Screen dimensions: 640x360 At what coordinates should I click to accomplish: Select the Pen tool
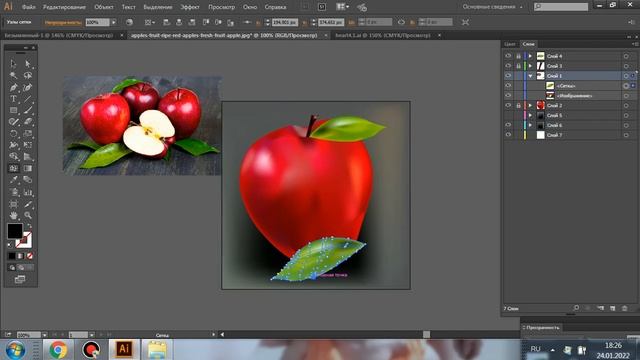[x=13, y=87]
